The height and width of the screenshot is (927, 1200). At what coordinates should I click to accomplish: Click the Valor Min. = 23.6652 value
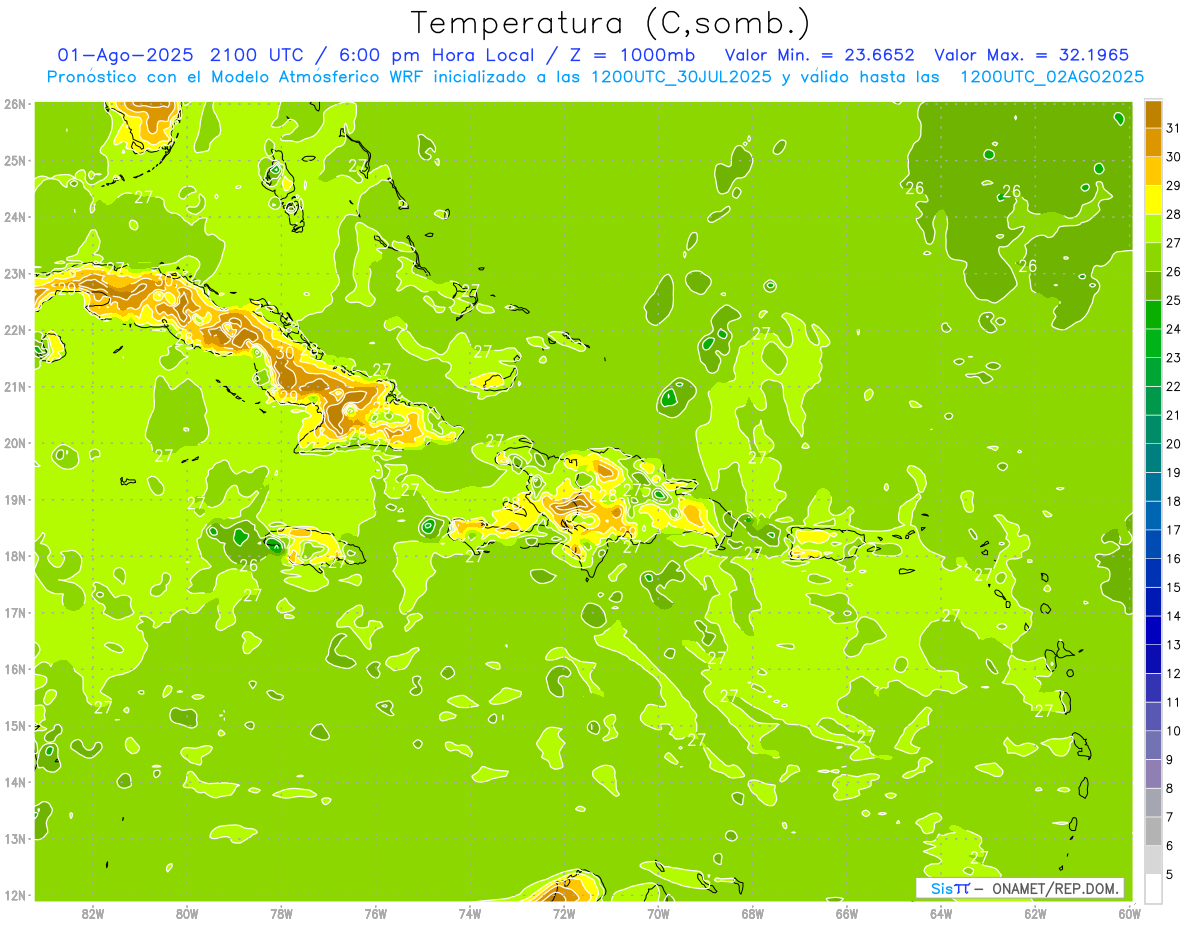[x=819, y=55]
